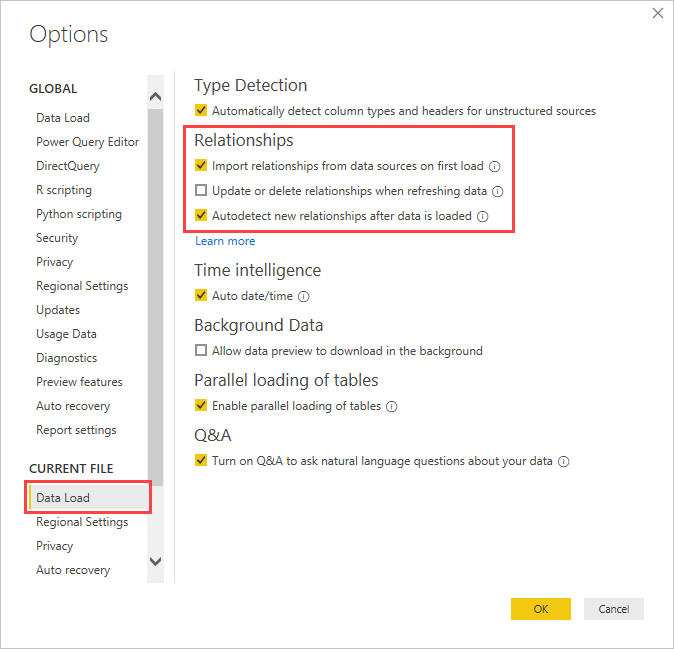674x649 pixels.
Task: Click info icon beside Update or delete relationships
Action: tap(497, 191)
